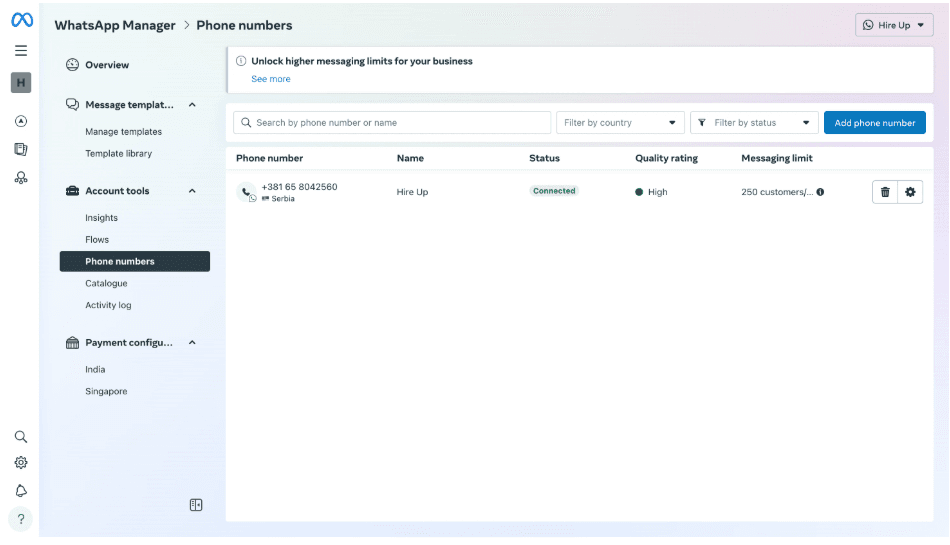This screenshot has height=545, width=950.
Task: Click the help question mark icon
Action: tap(21, 519)
